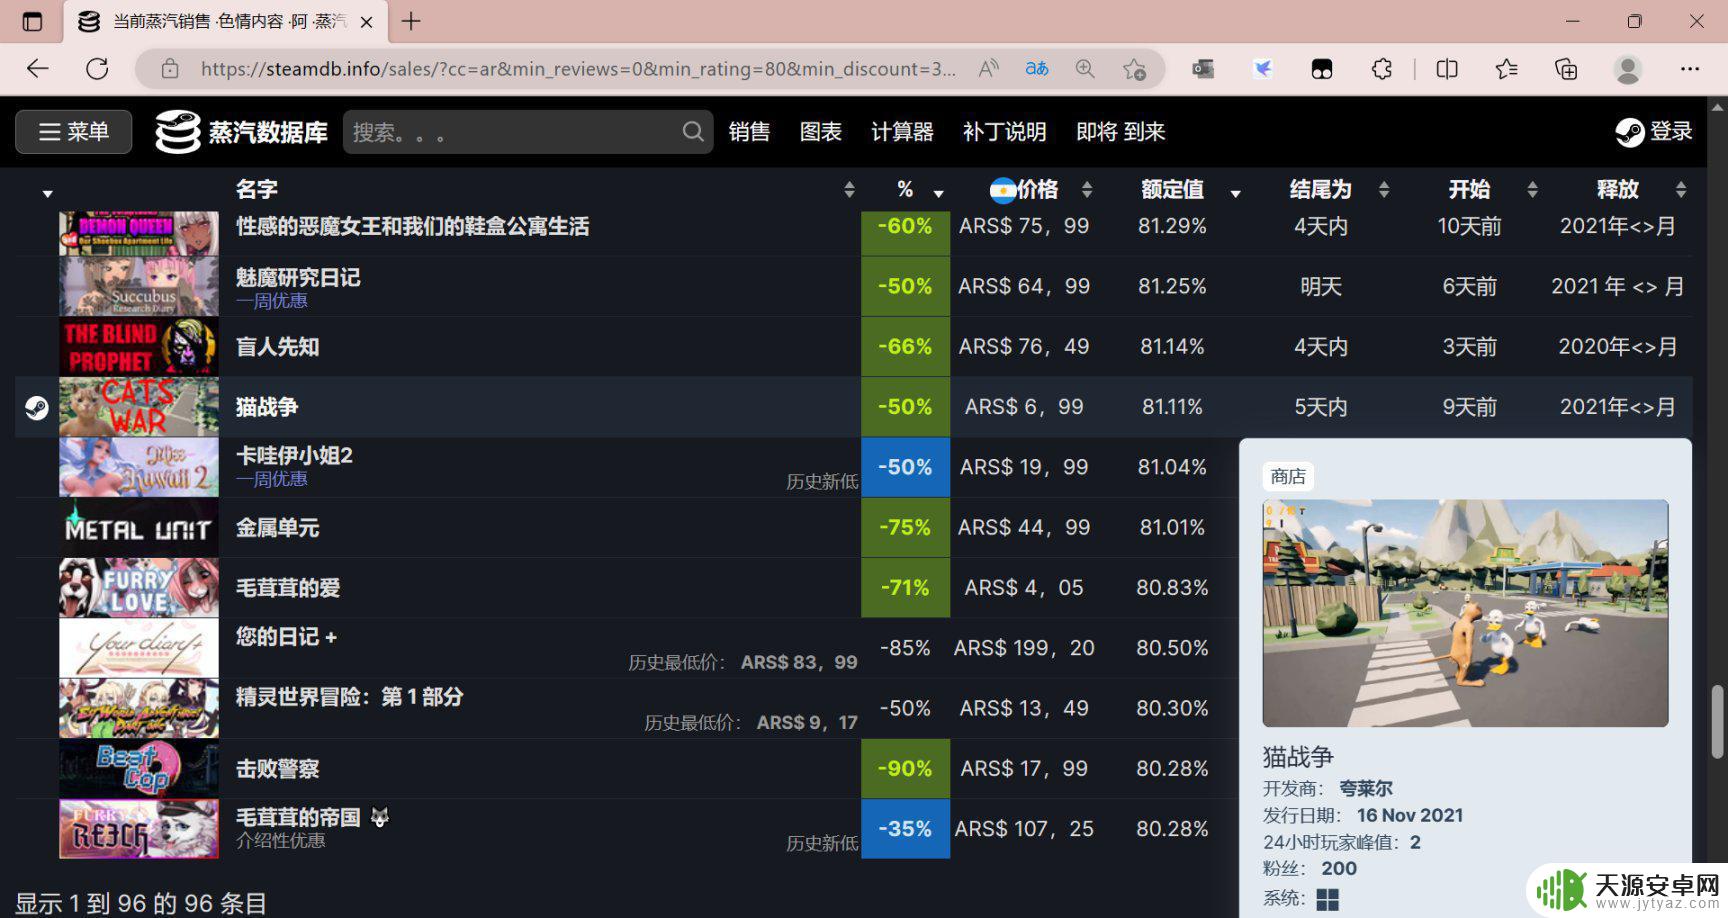This screenshot has height=918, width=1728.
Task: Click the zoom magnifier icon in the address bar
Action: (x=1085, y=69)
